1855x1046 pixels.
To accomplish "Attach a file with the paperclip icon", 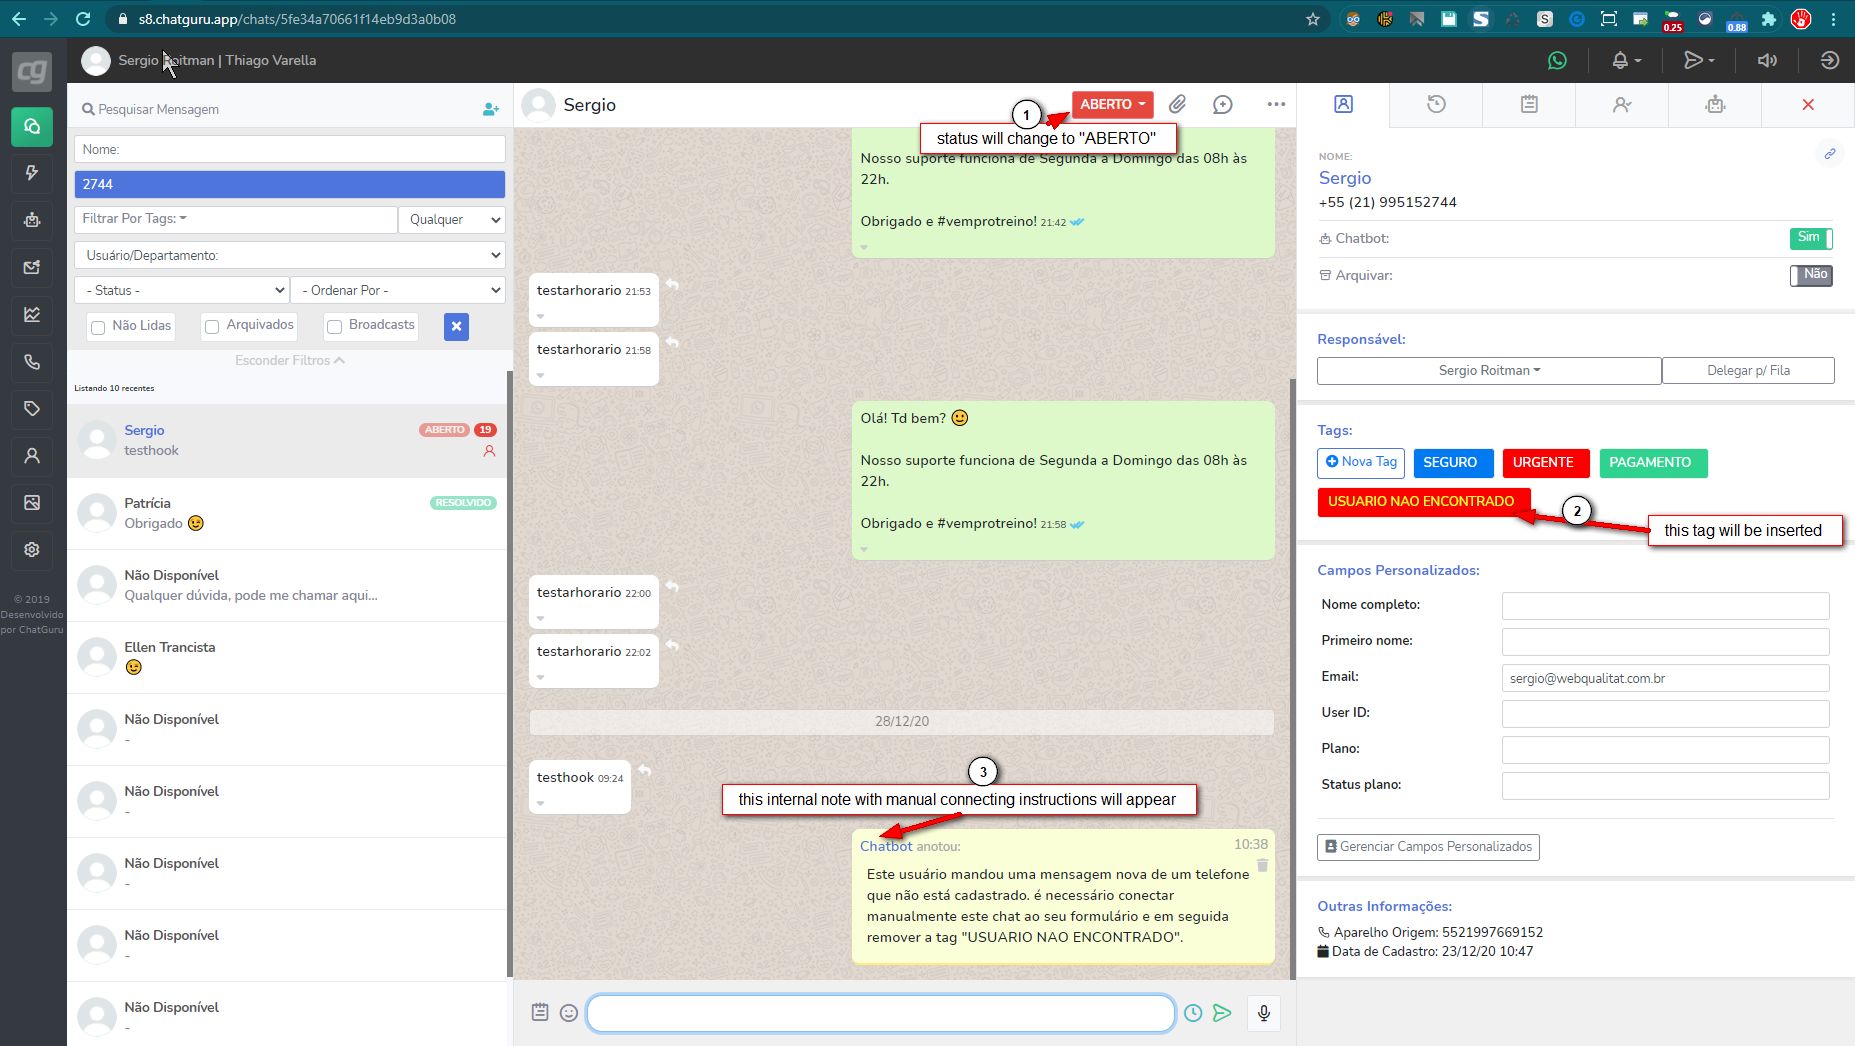I will point(1178,104).
